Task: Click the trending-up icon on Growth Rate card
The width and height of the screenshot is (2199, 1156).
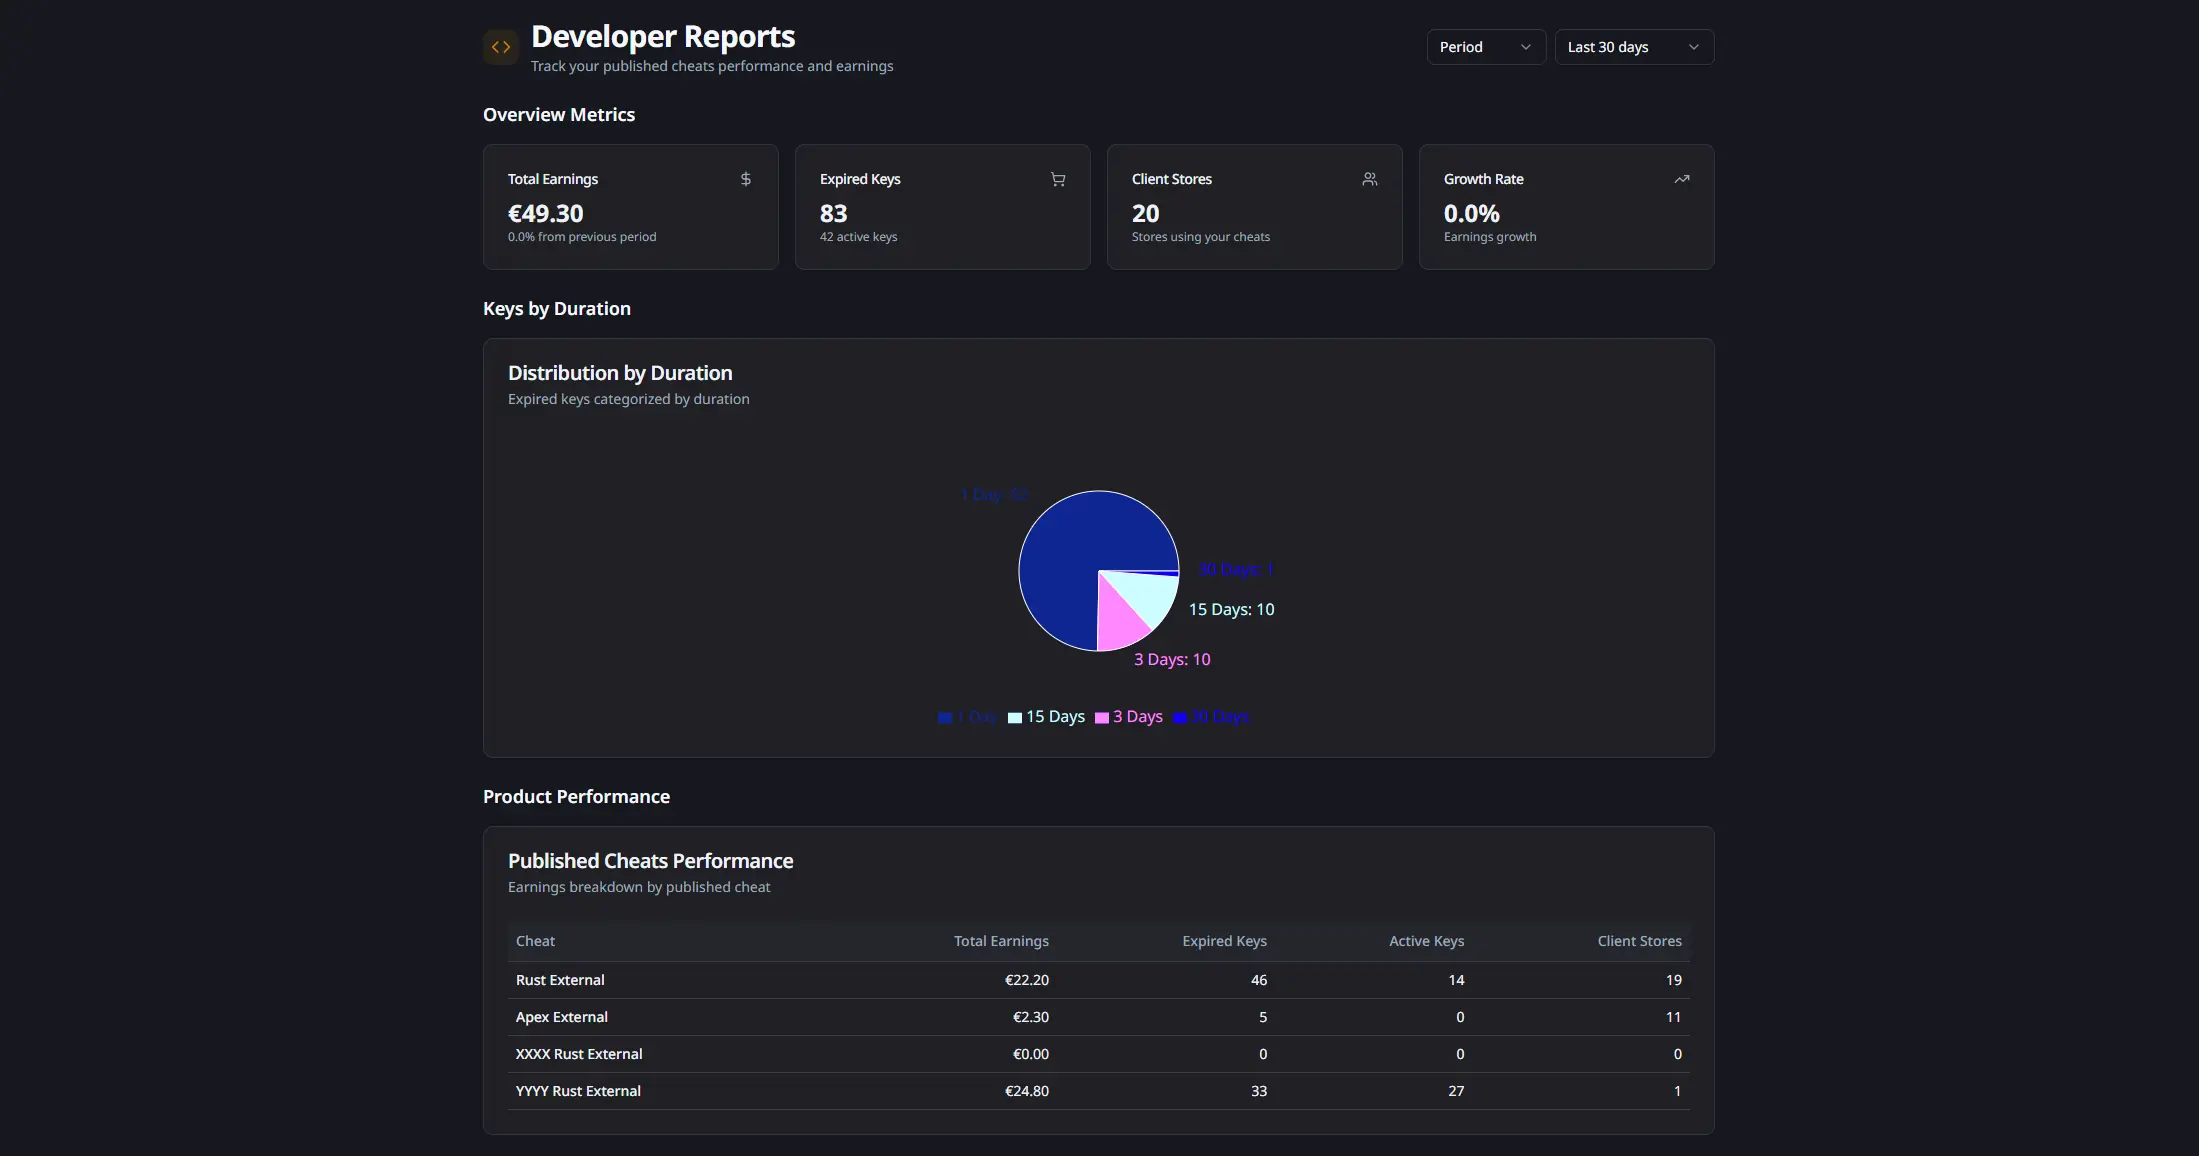Action: click(1682, 179)
